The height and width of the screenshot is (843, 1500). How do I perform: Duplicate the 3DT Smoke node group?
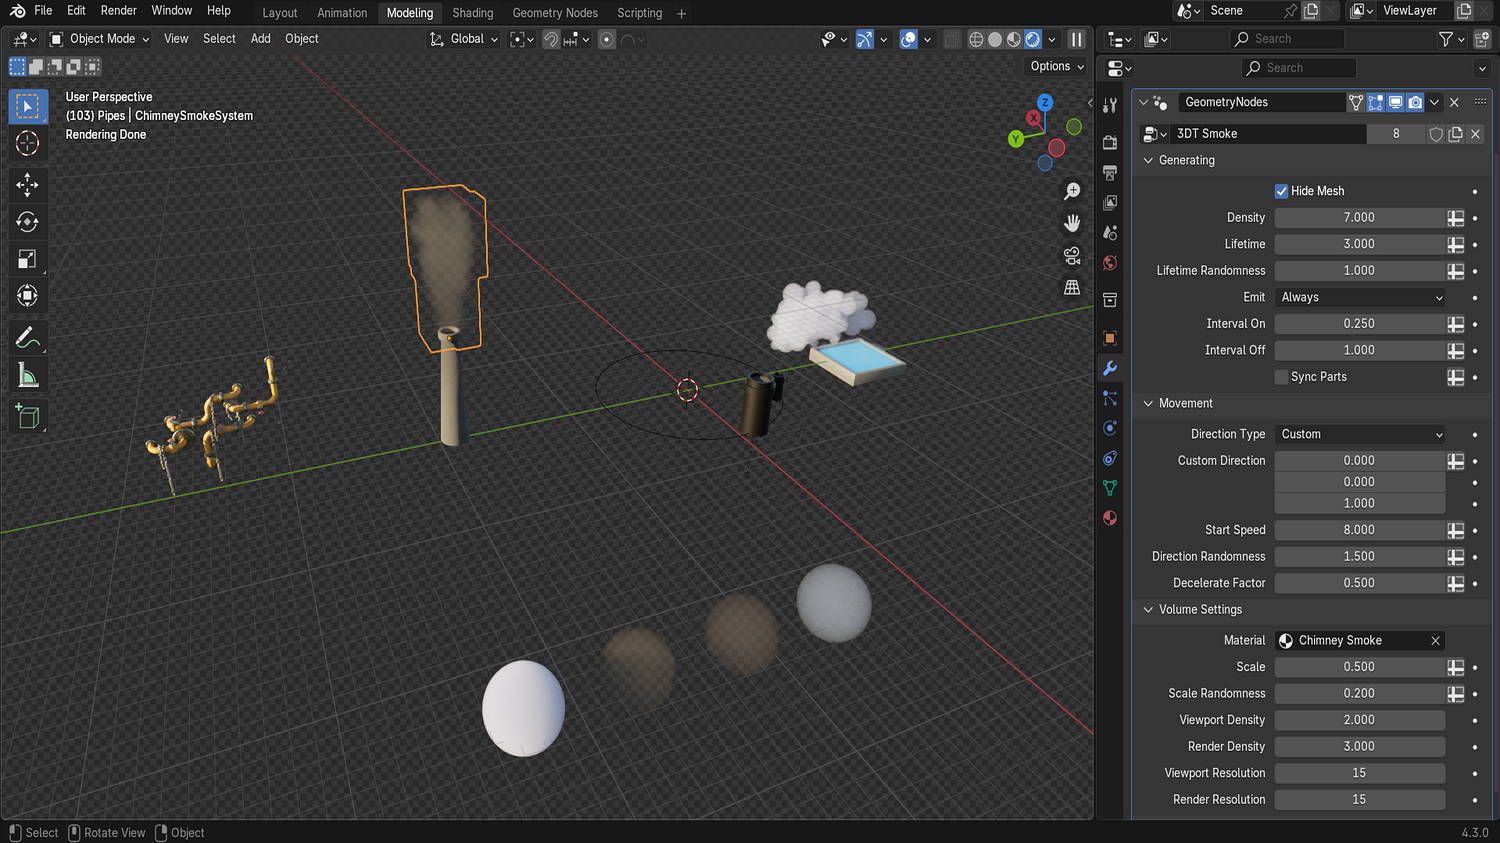pos(1456,134)
